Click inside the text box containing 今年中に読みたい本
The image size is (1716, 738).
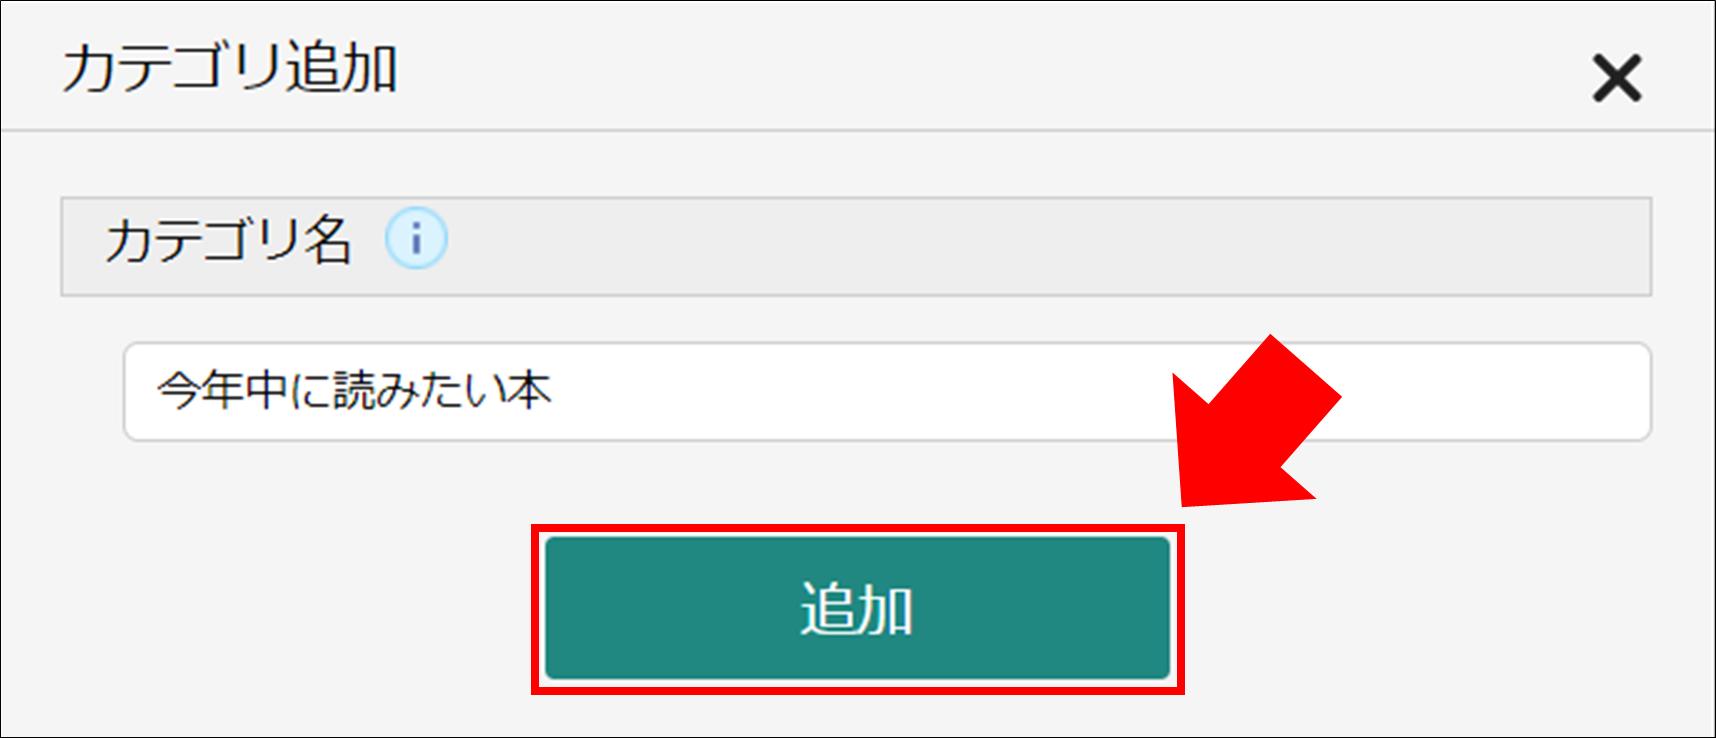pos(887,391)
